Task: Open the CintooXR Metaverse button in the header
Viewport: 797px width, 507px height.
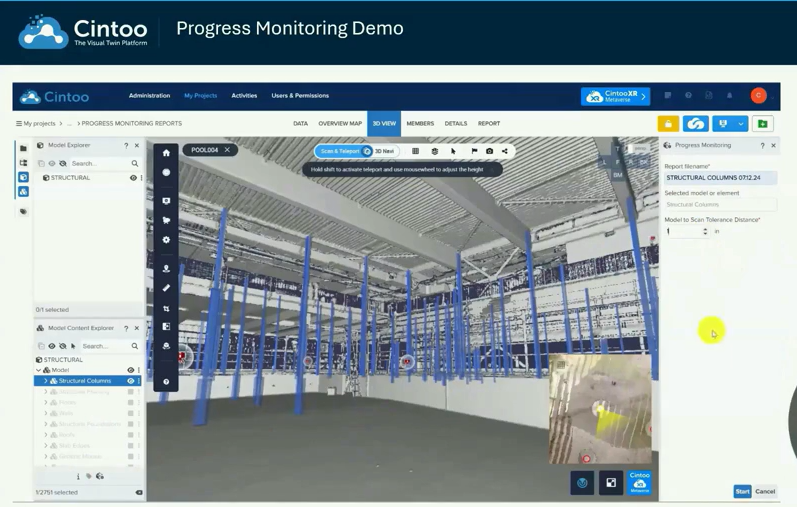Action: 616,96
